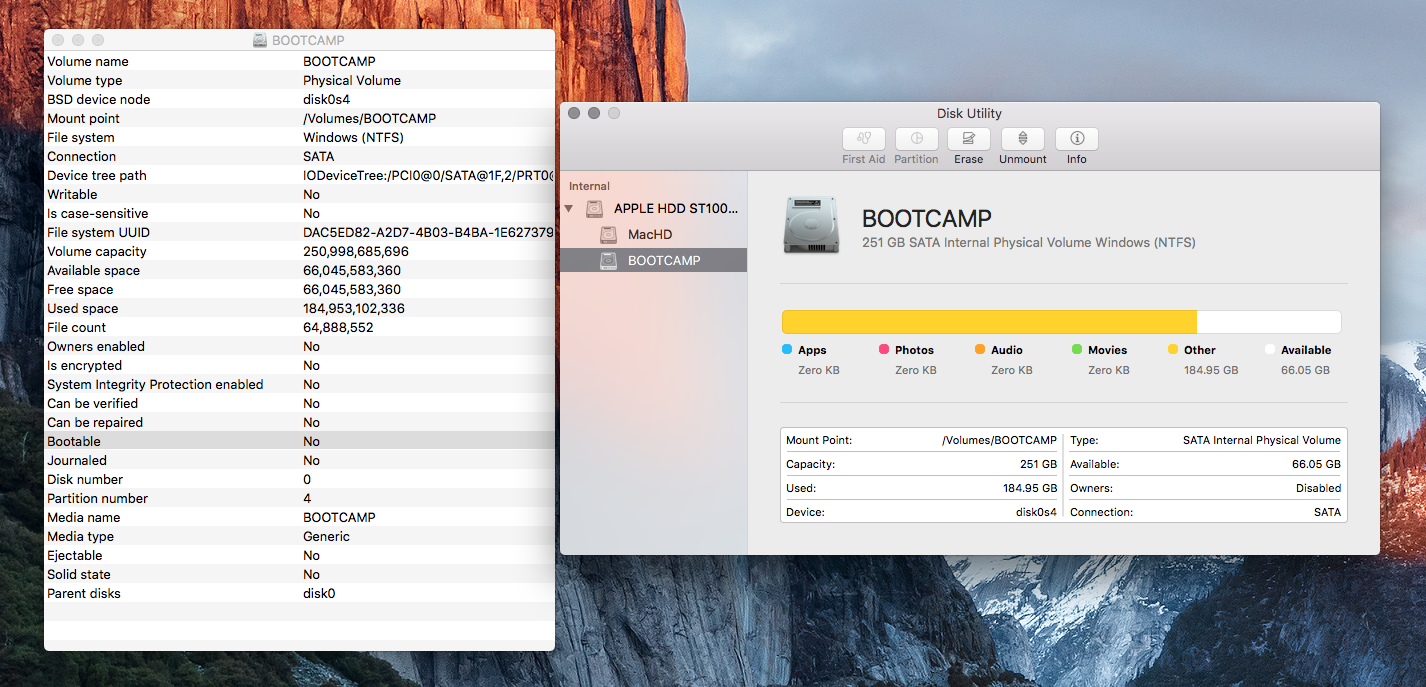The image size is (1426, 687).
Task: Select APPLE HDD ST100... in the sidebar
Action: [x=654, y=209]
